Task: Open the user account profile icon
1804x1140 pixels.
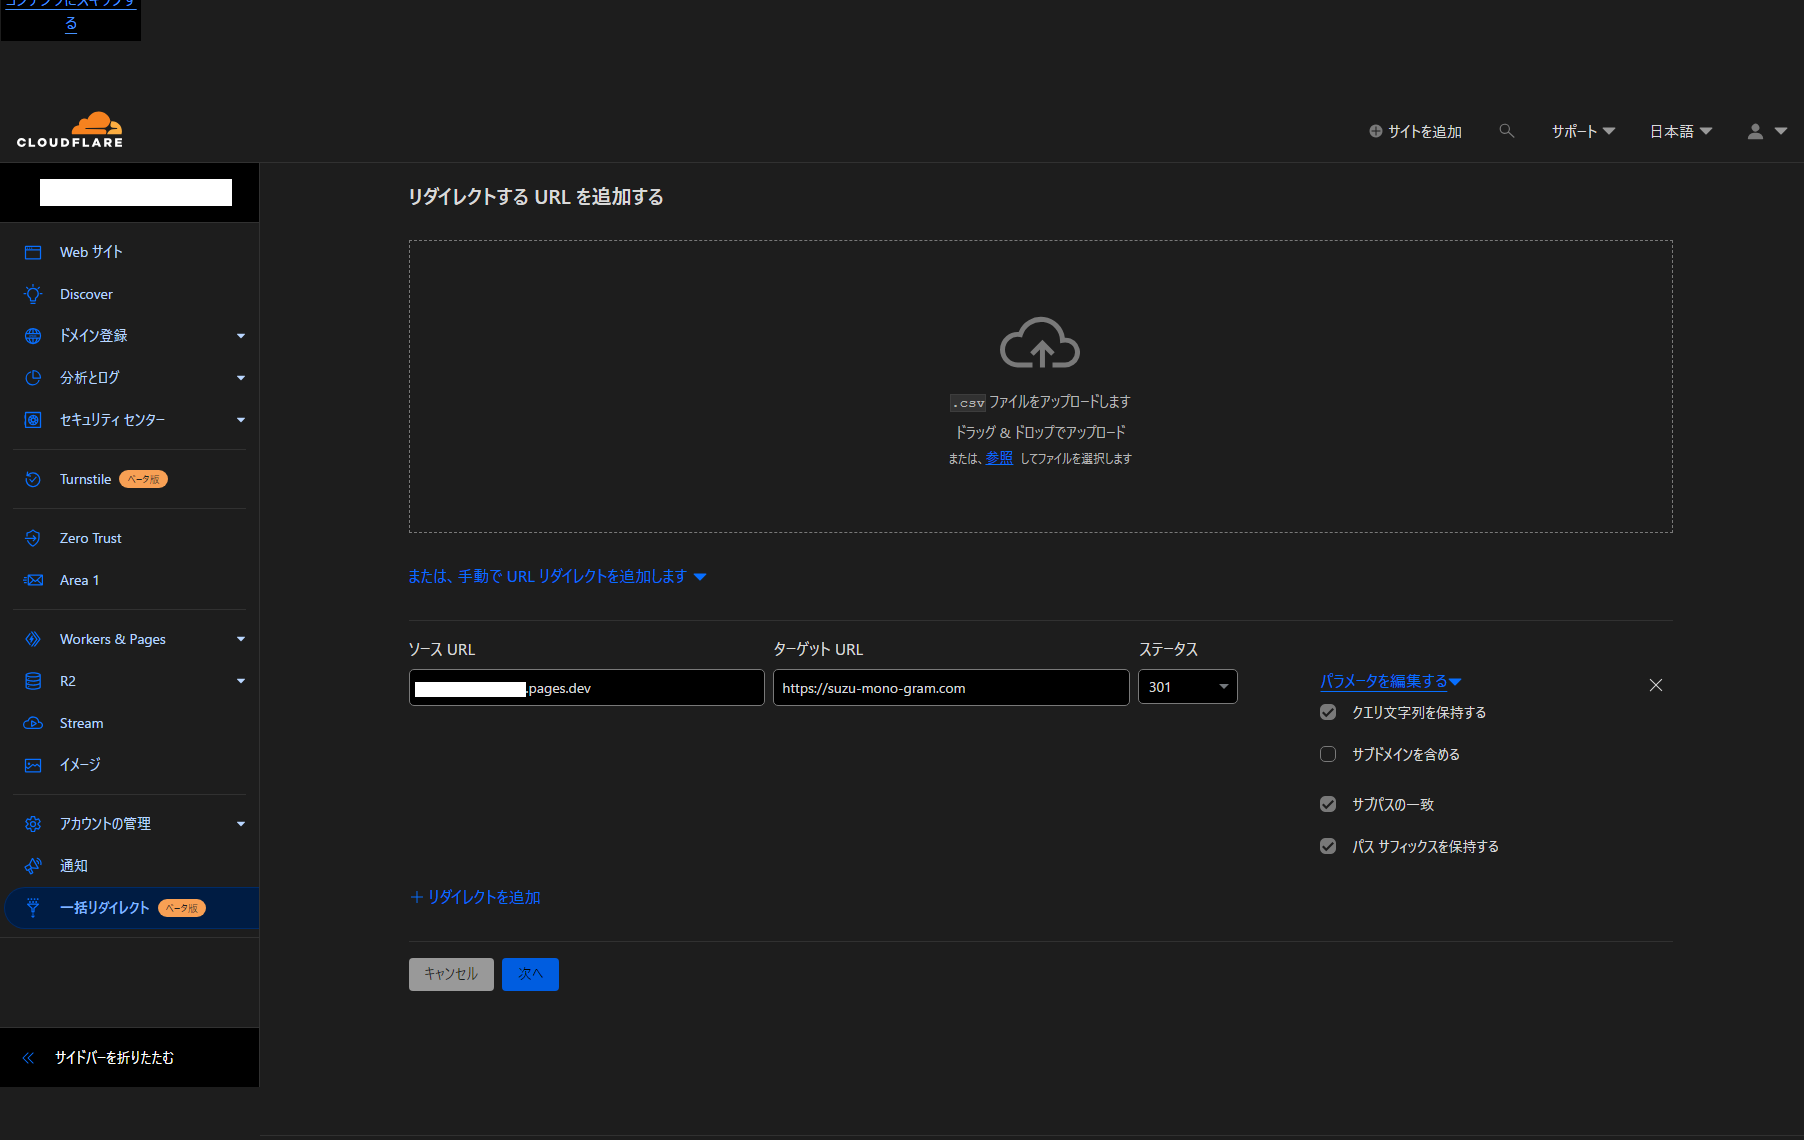Action: 1755,131
